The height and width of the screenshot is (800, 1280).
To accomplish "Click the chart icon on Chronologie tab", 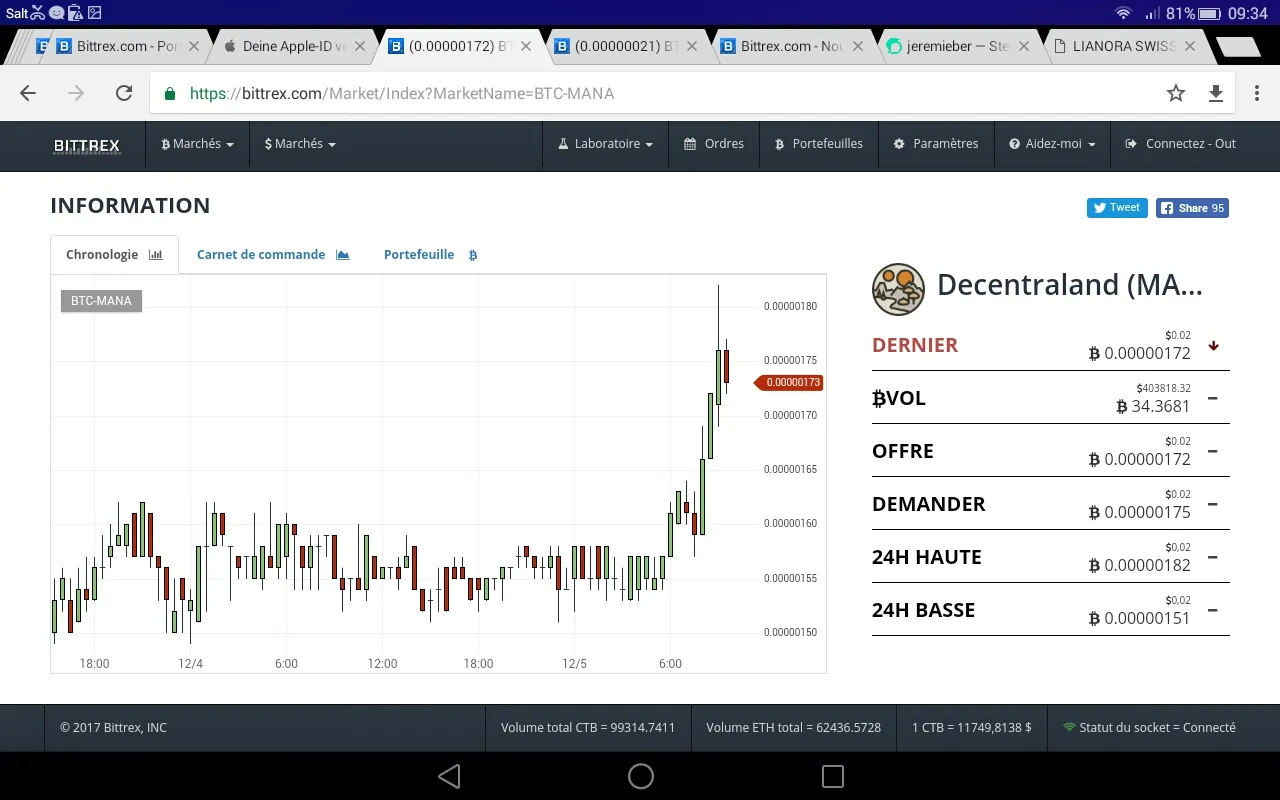I will (x=155, y=255).
